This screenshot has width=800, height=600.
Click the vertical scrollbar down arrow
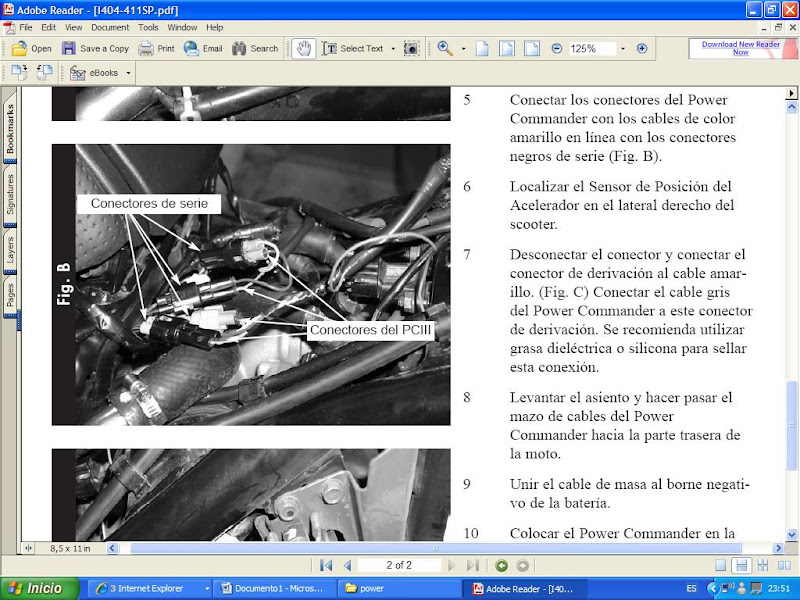pyautogui.click(x=791, y=535)
